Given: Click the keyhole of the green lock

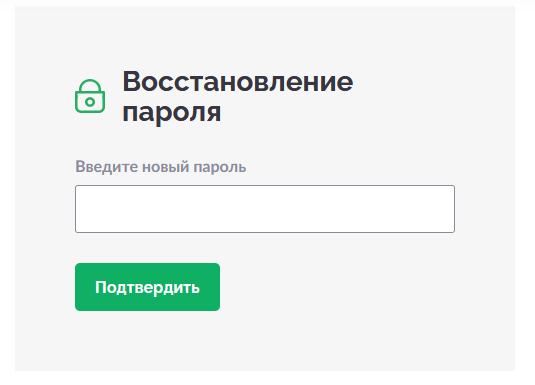Looking at the screenshot, I should (x=90, y=102).
